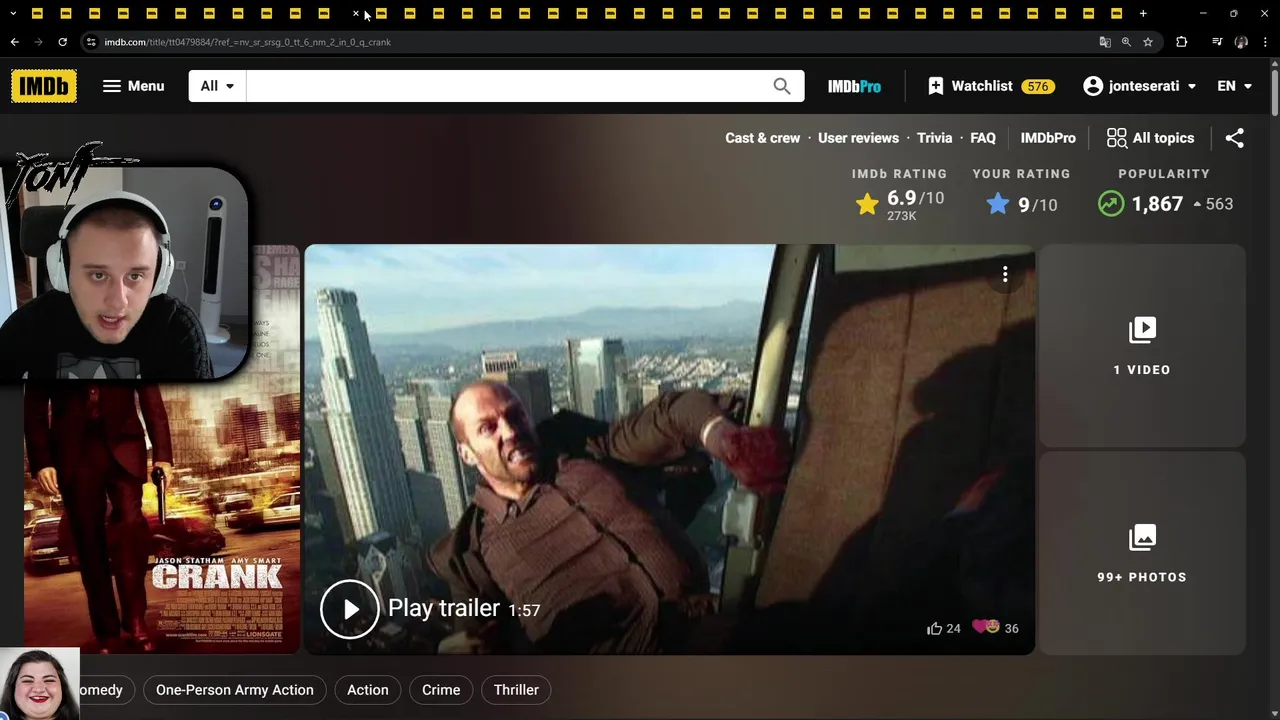This screenshot has height=720, width=1280.
Task: Click the address bar URL
Action: point(248,42)
